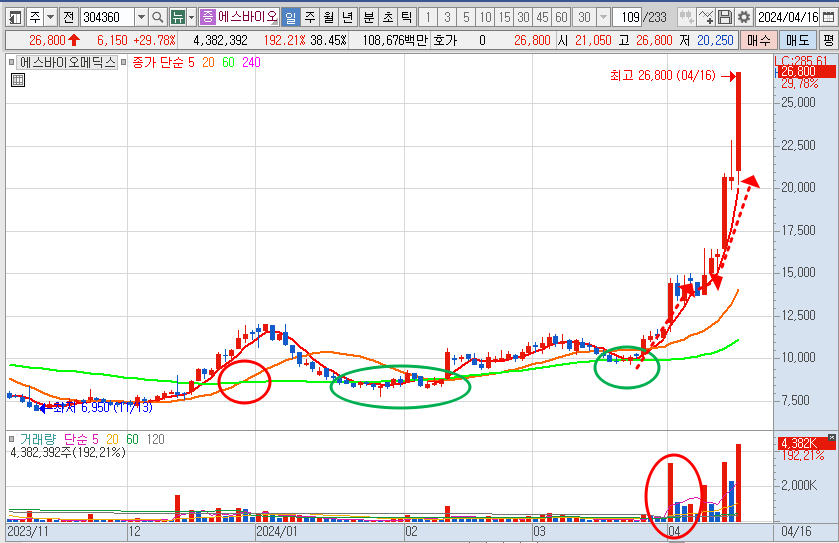Click the 평 button
The width and height of the screenshot is (839, 543).
click(x=828, y=40)
